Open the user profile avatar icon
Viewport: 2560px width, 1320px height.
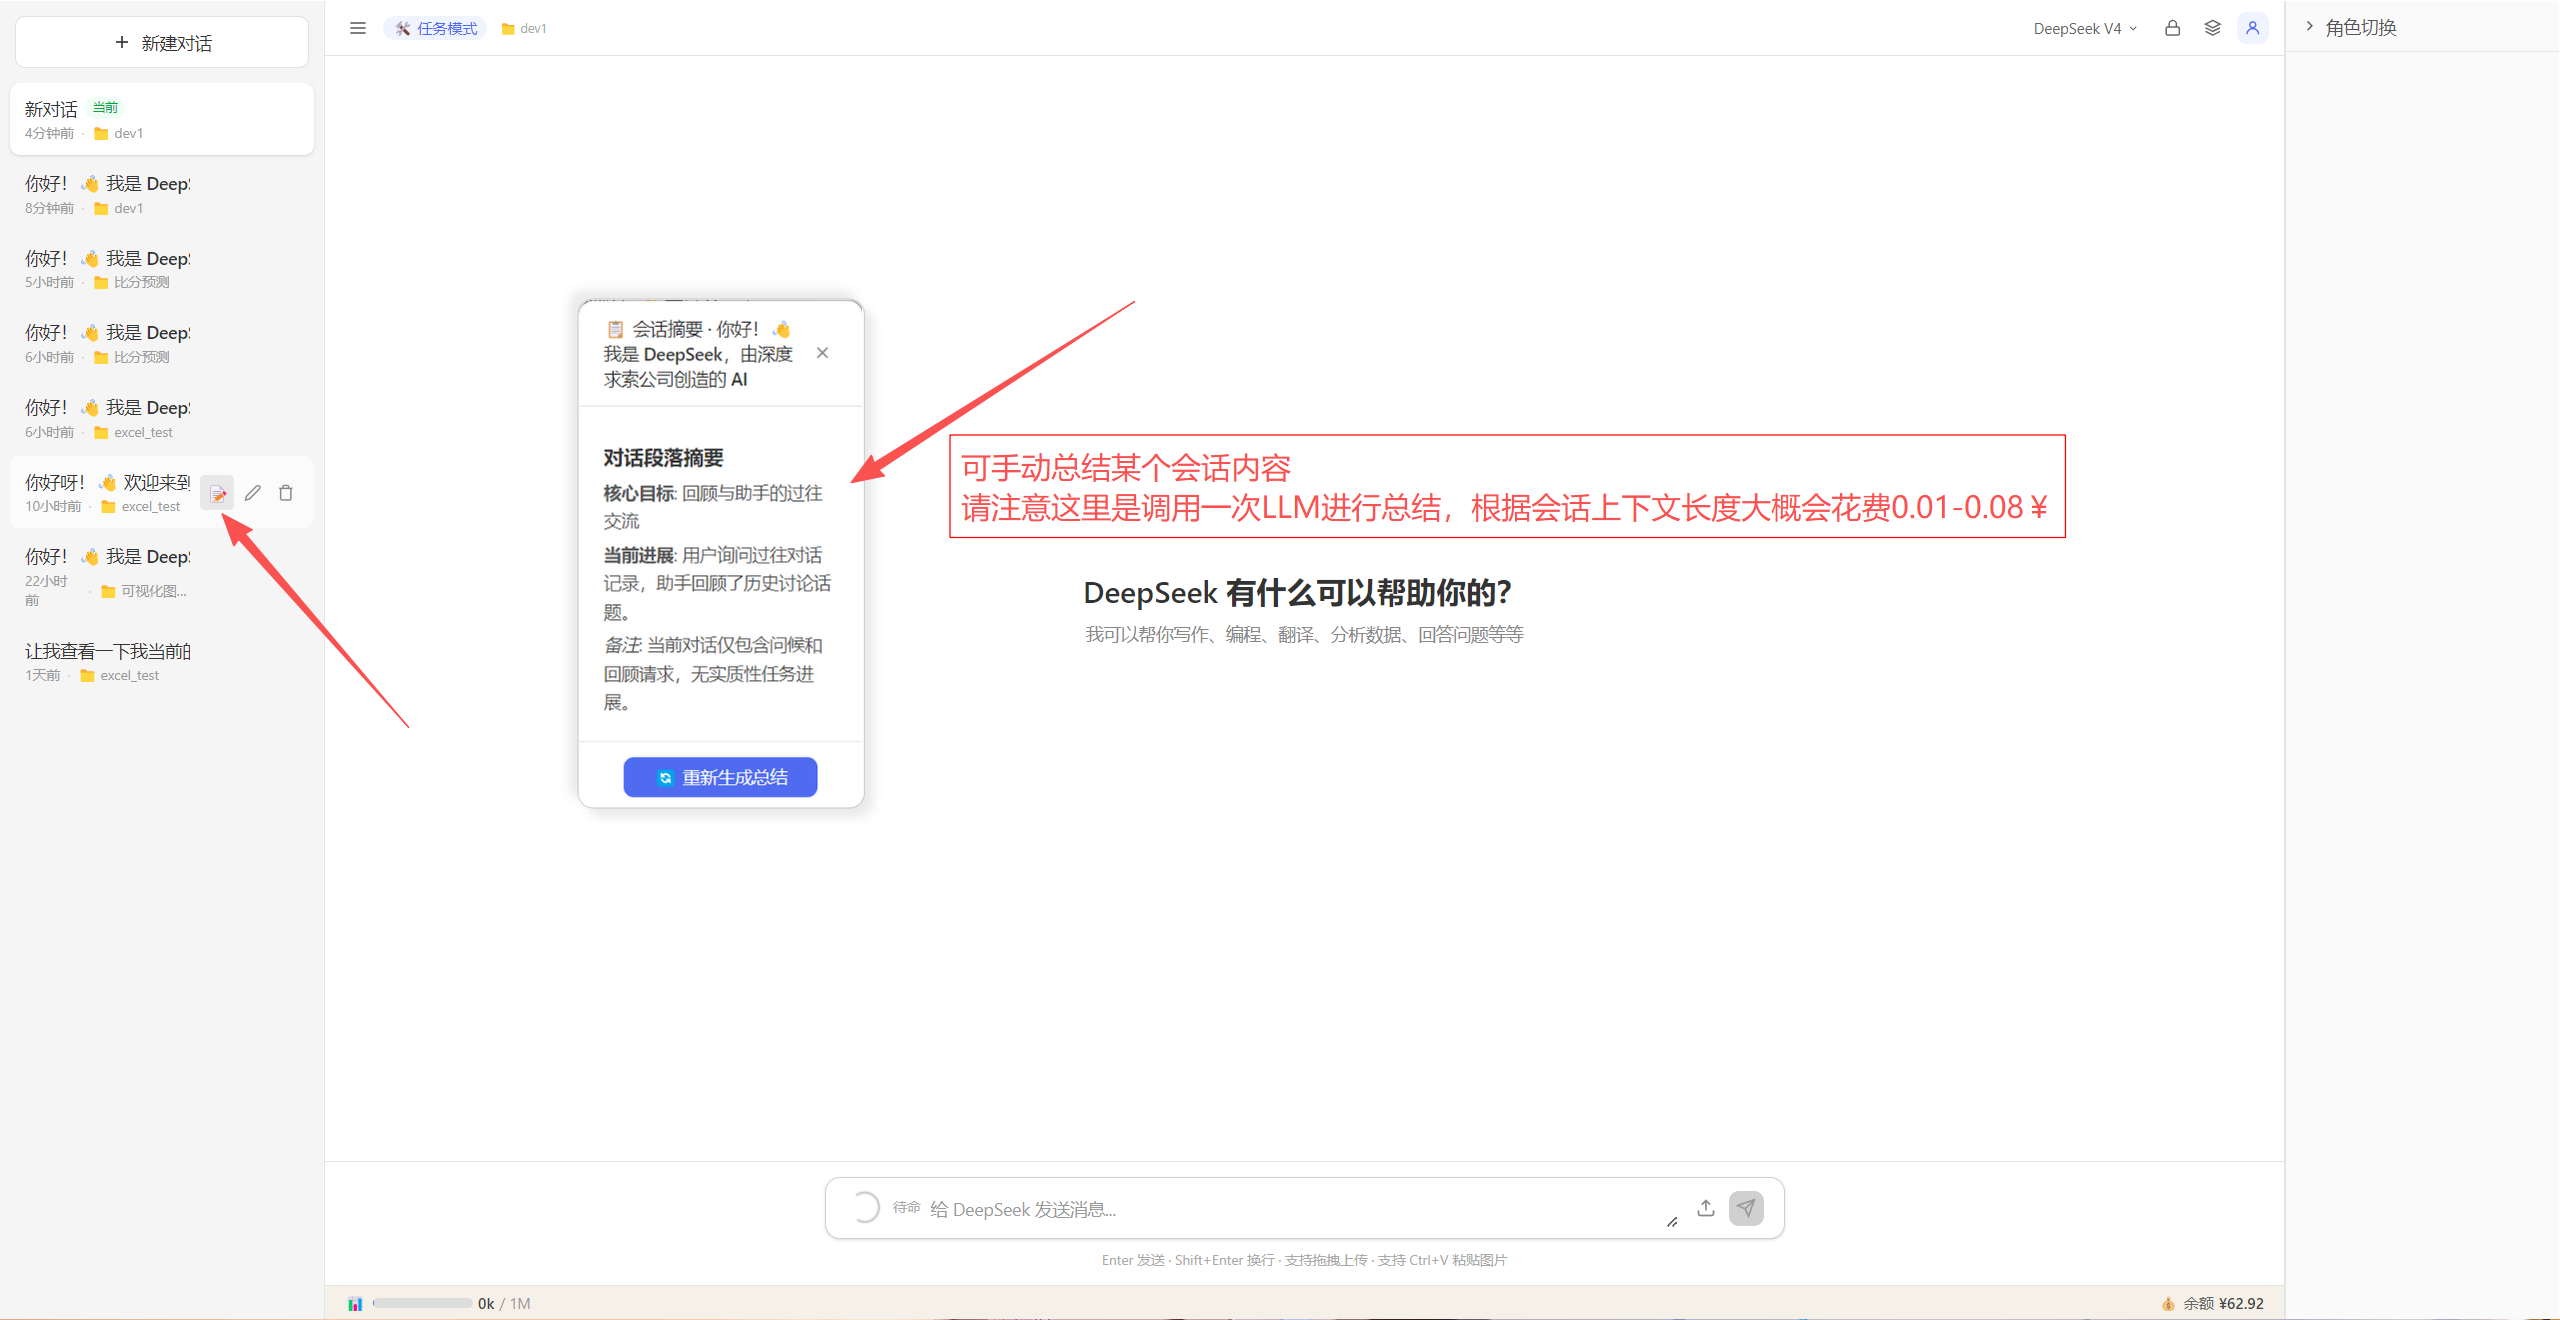tap(2252, 28)
